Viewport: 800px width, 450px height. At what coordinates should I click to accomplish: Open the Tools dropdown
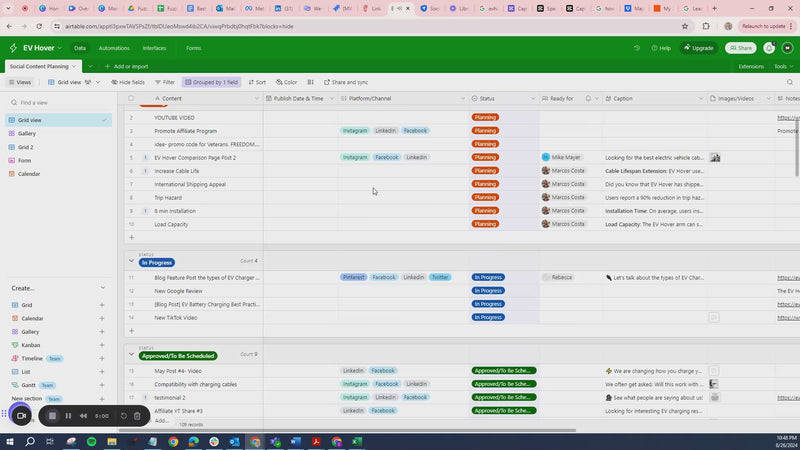click(783, 66)
